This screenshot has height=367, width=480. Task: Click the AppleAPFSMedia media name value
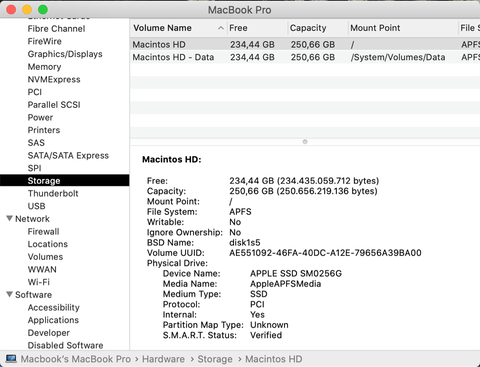click(x=286, y=284)
